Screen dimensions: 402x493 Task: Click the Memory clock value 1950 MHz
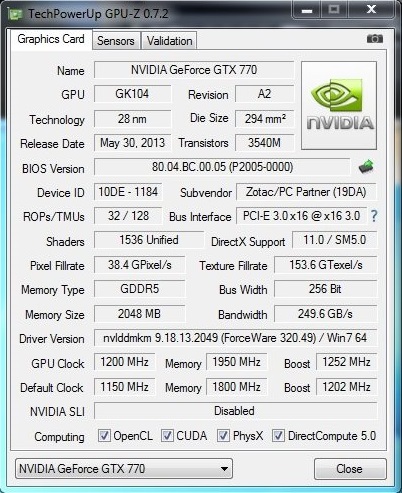pyautogui.click(x=236, y=362)
